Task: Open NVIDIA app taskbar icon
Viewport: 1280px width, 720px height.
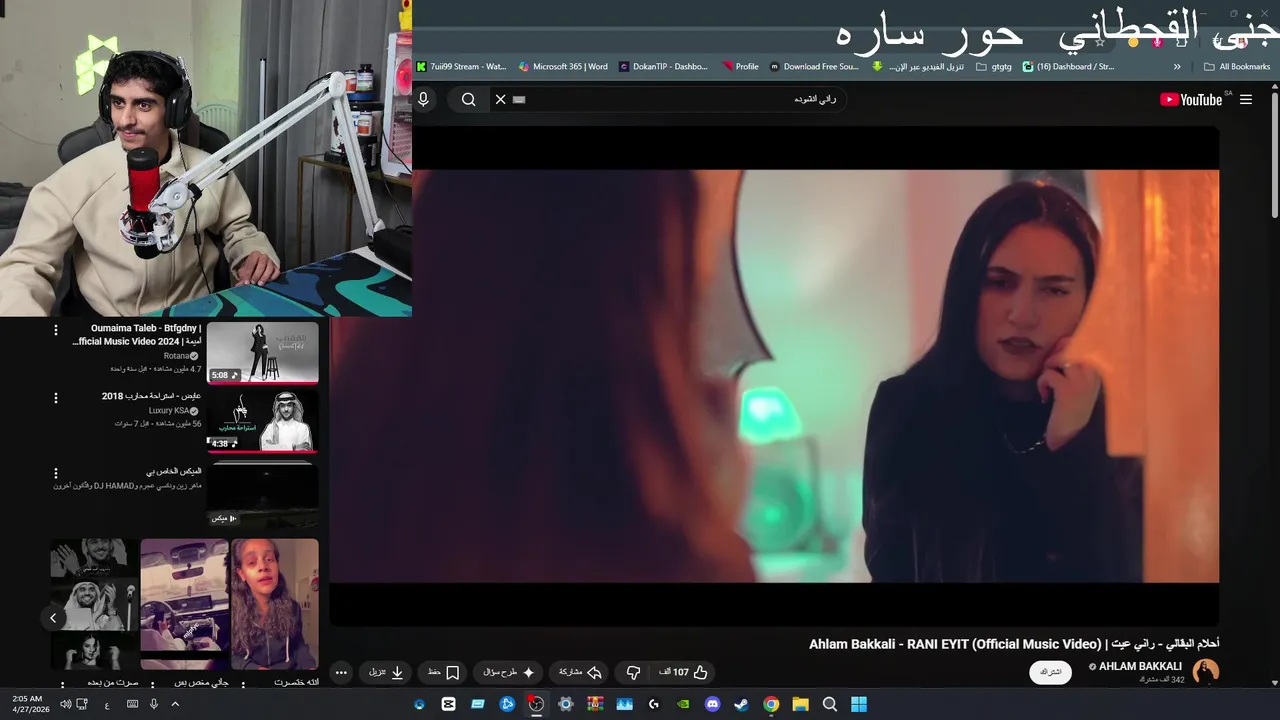Action: tap(683, 704)
